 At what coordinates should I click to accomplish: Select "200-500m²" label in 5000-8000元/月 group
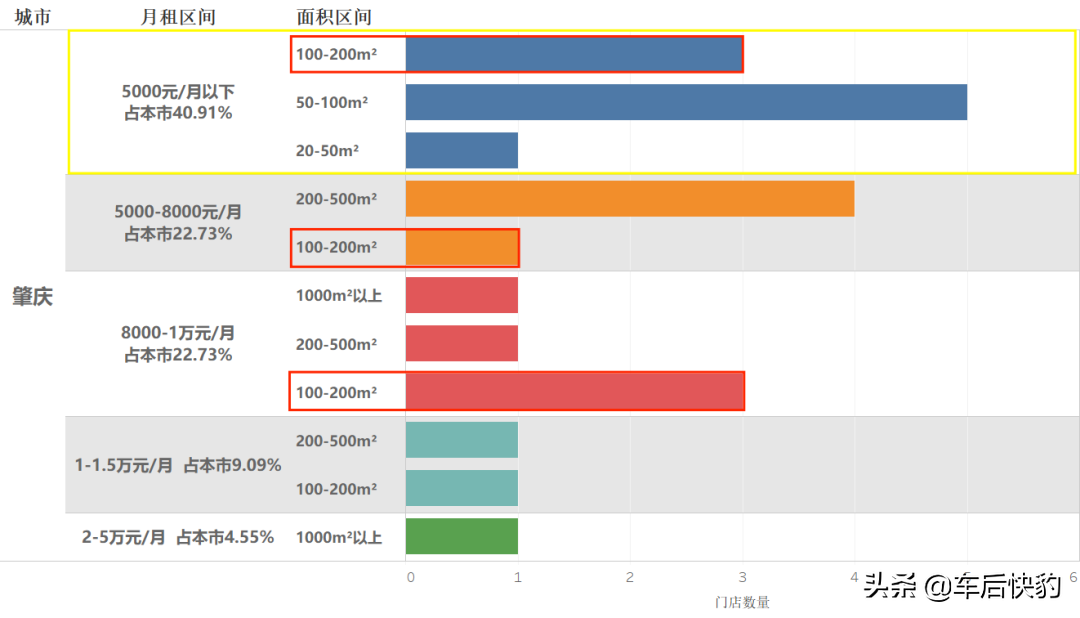pos(336,198)
